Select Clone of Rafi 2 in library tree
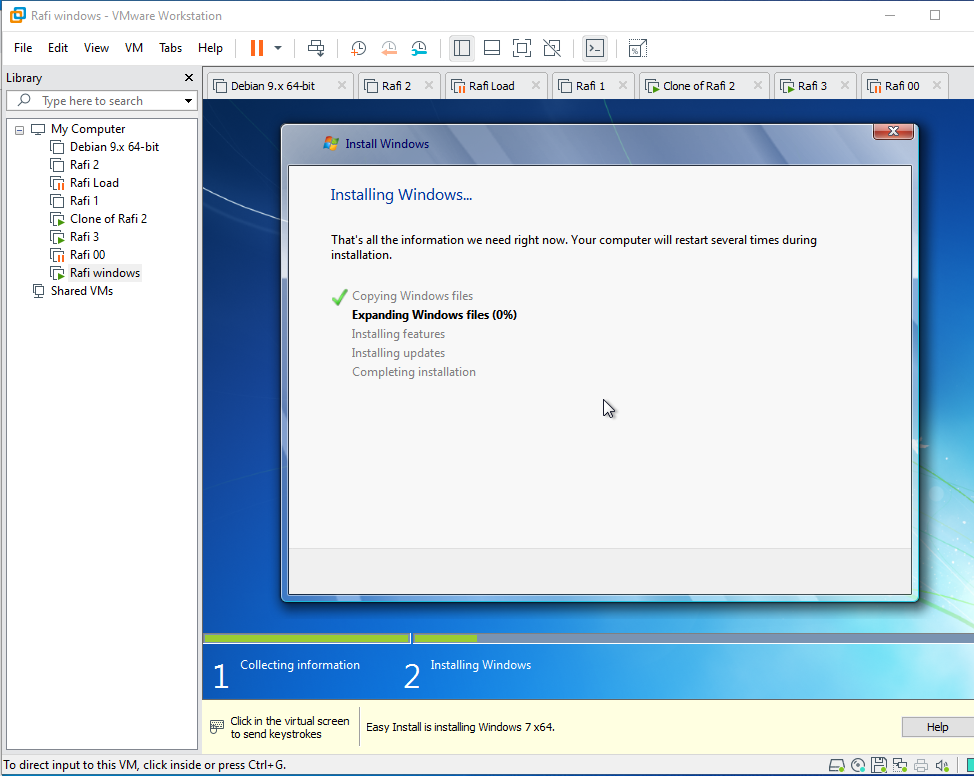The width and height of the screenshot is (974, 776). point(98,219)
